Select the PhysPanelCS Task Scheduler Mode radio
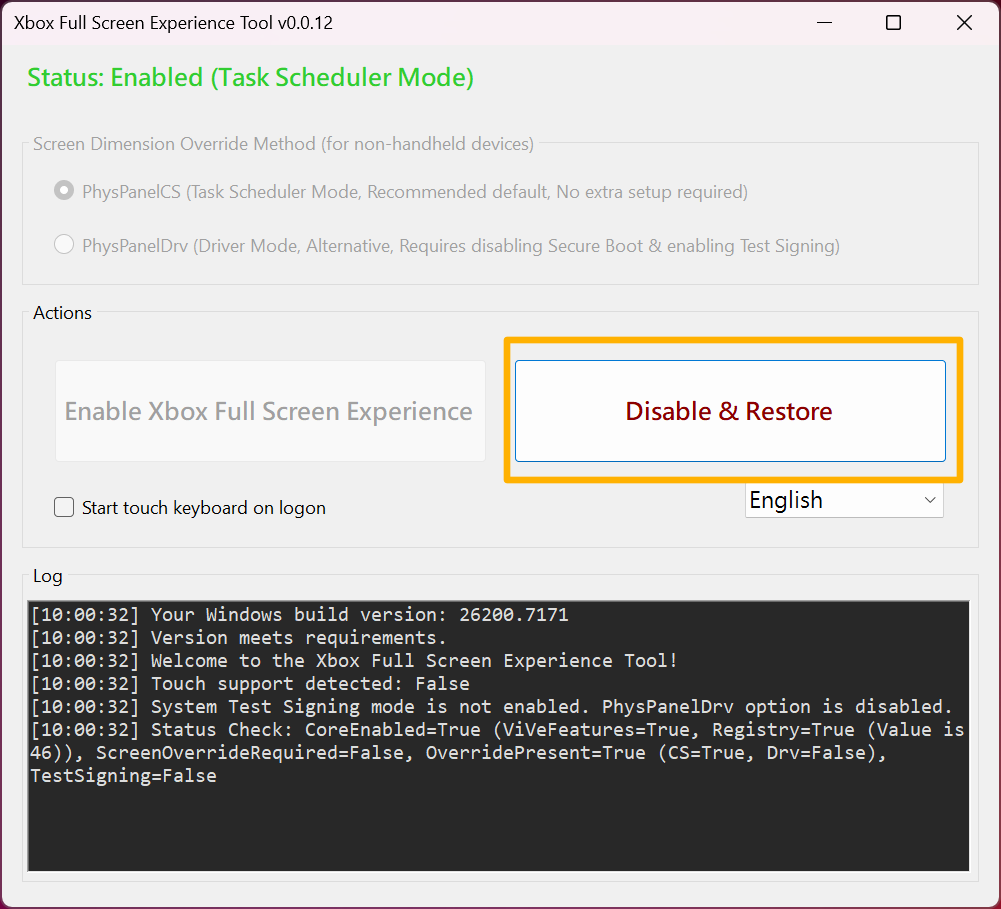 pos(64,191)
